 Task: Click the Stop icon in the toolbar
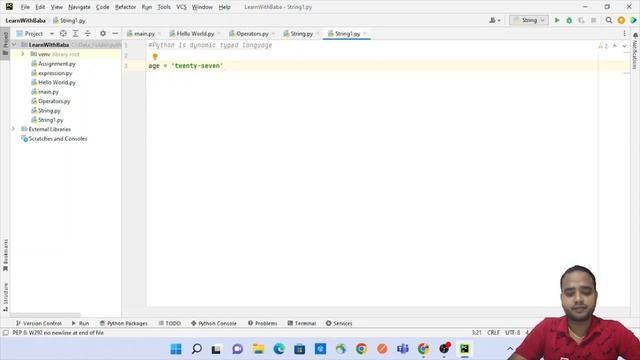pos(593,20)
